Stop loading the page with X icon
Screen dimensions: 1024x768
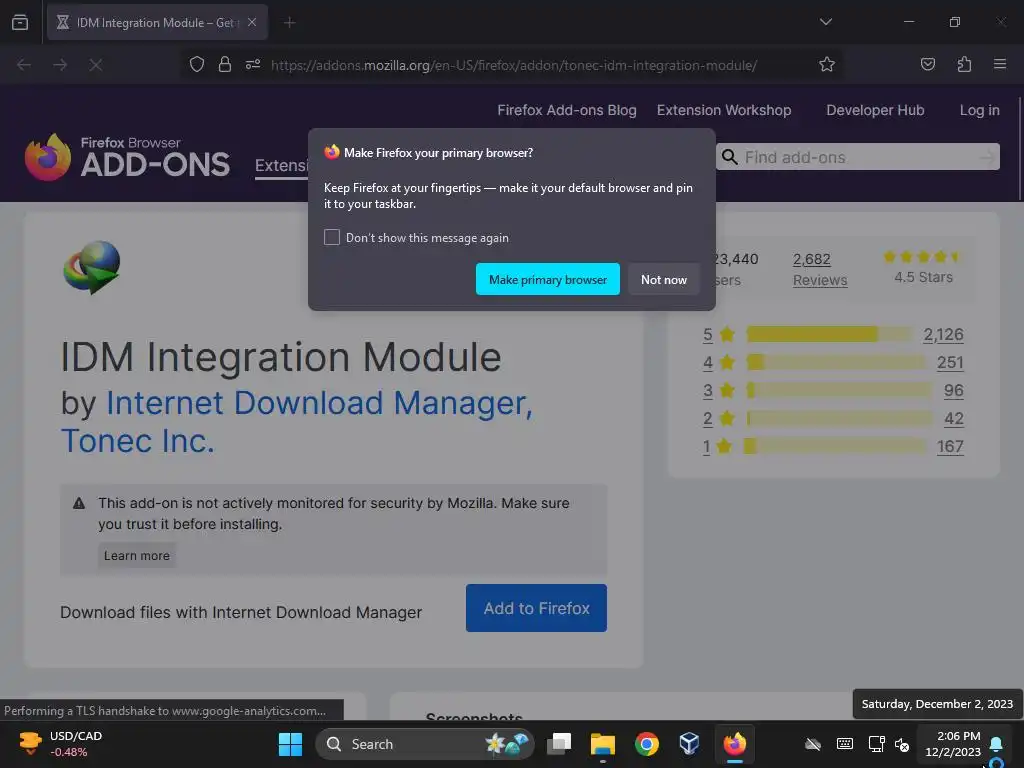95,65
